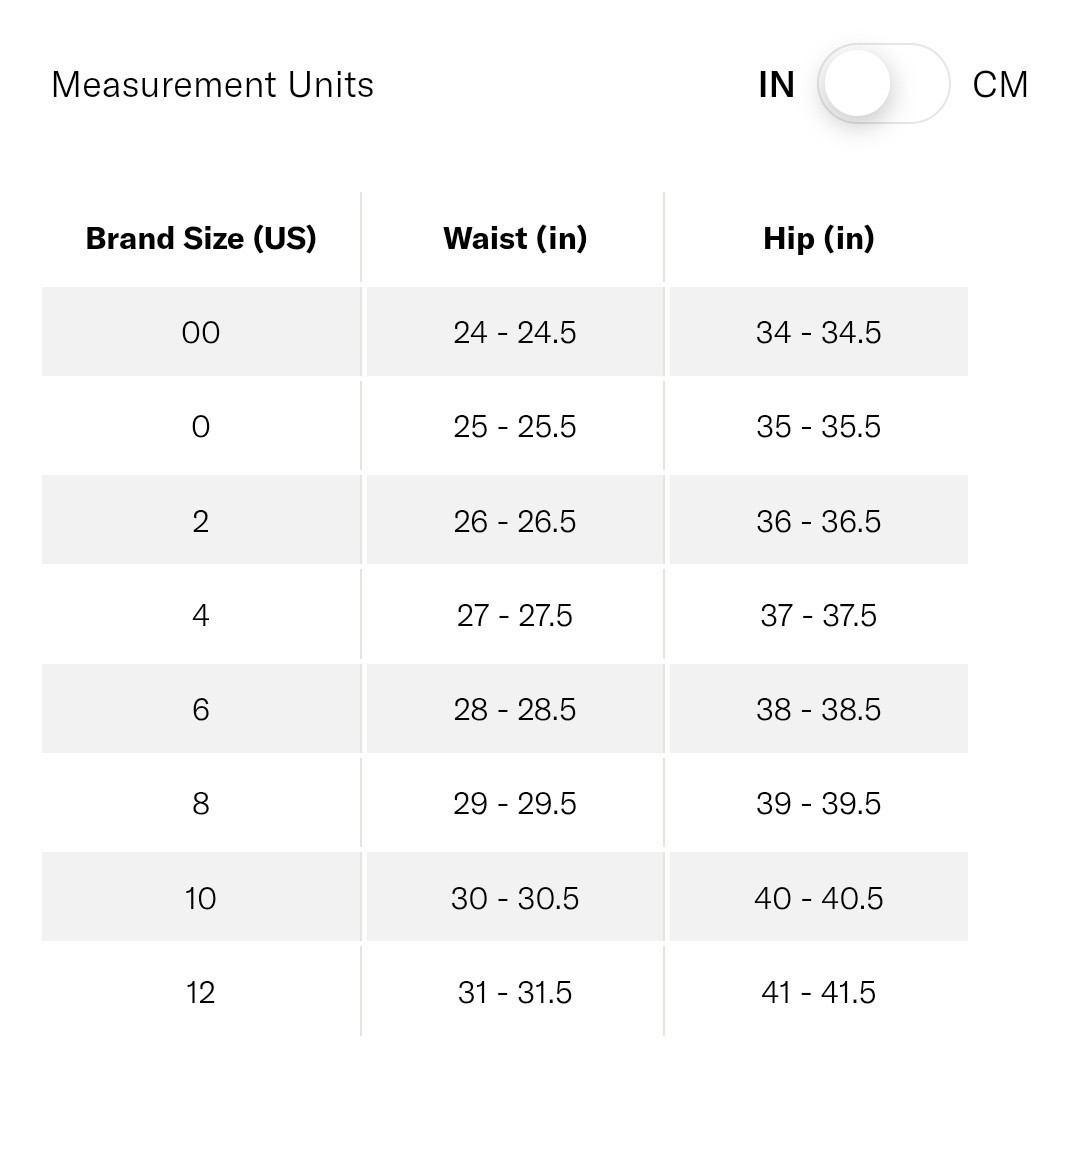Click the Hip (in) column header

(x=818, y=238)
